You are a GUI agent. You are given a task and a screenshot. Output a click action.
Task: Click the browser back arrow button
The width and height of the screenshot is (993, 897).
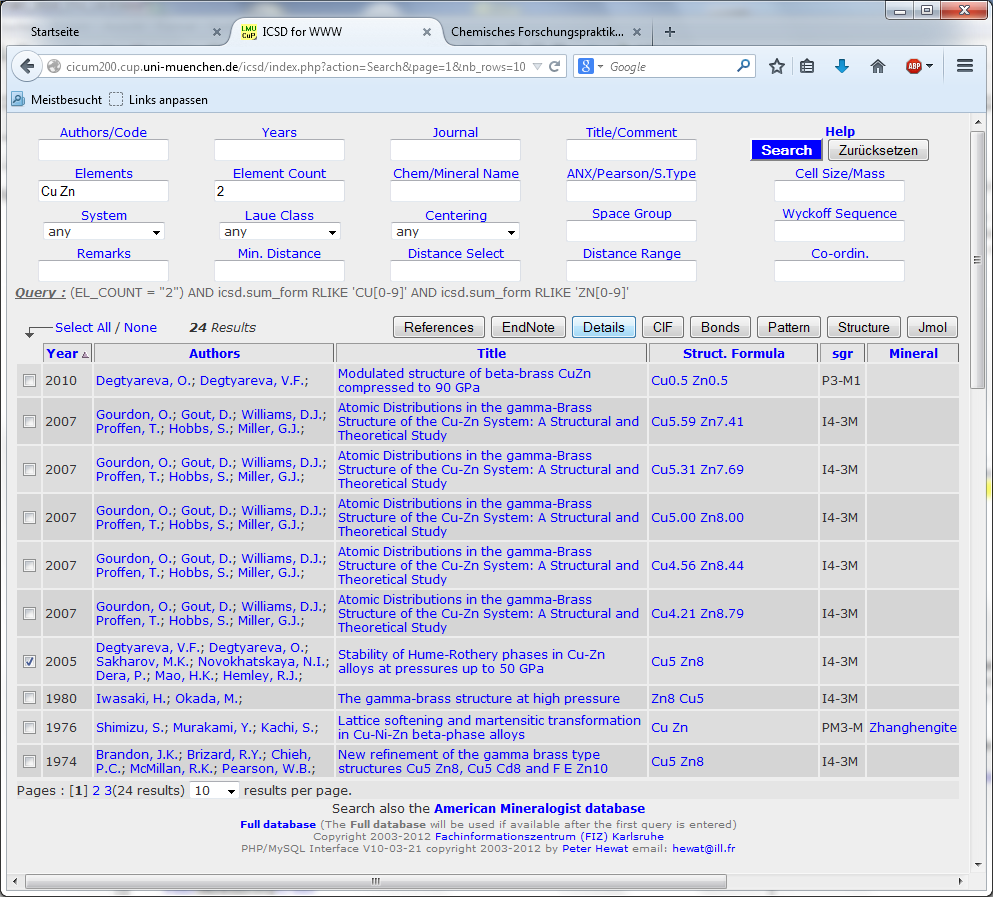(x=28, y=67)
